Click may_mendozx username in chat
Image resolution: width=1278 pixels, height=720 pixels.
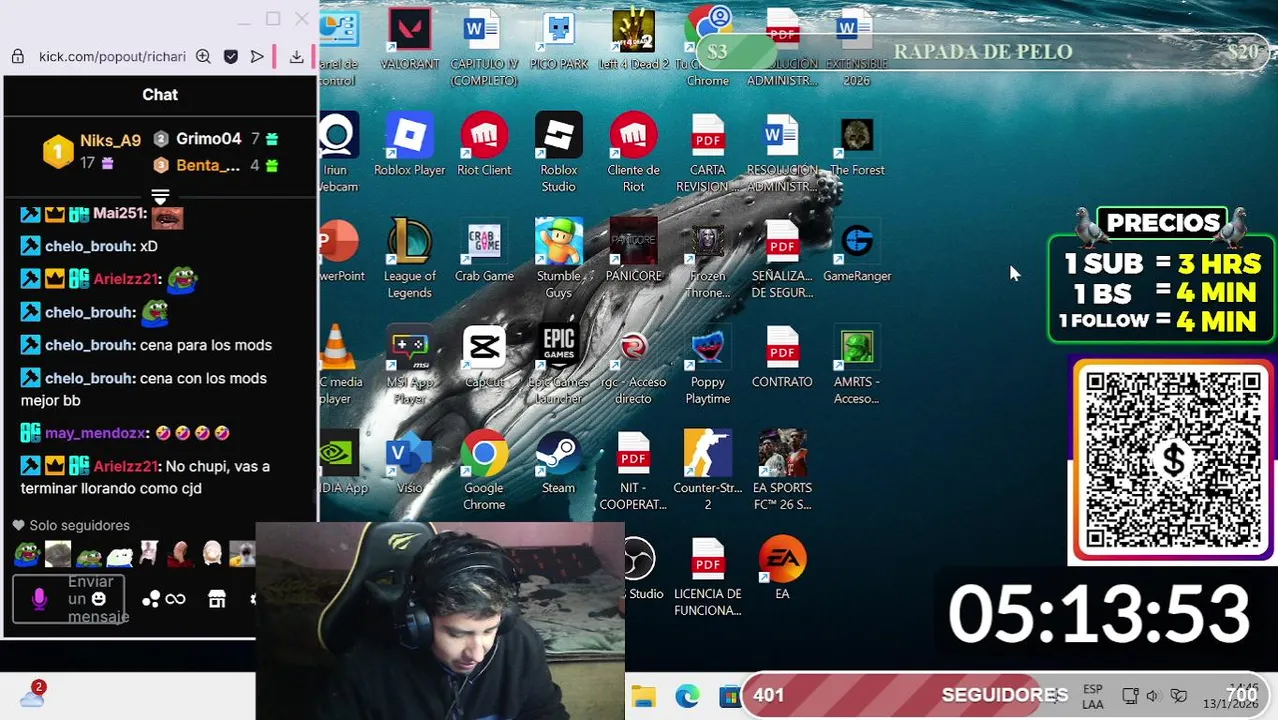(96, 433)
